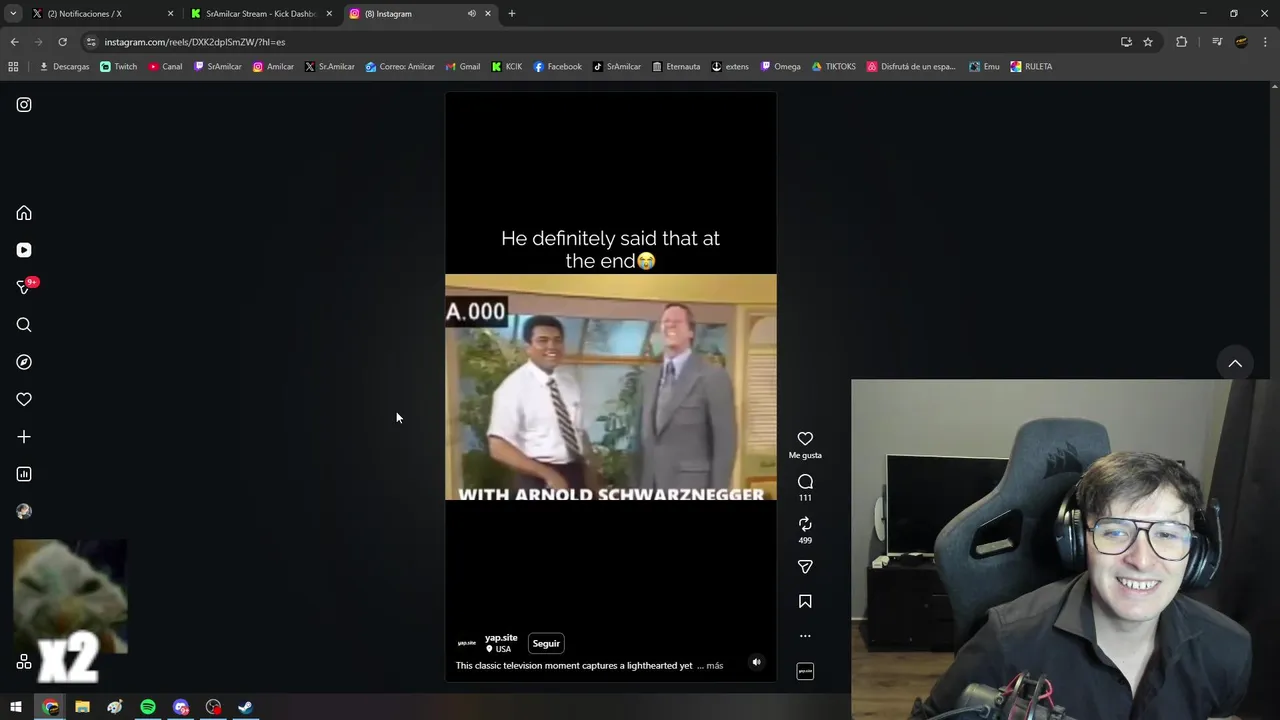Image resolution: width=1280 pixels, height=720 pixels.
Task: Open the Extensions puzzle icon
Action: 1181,42
